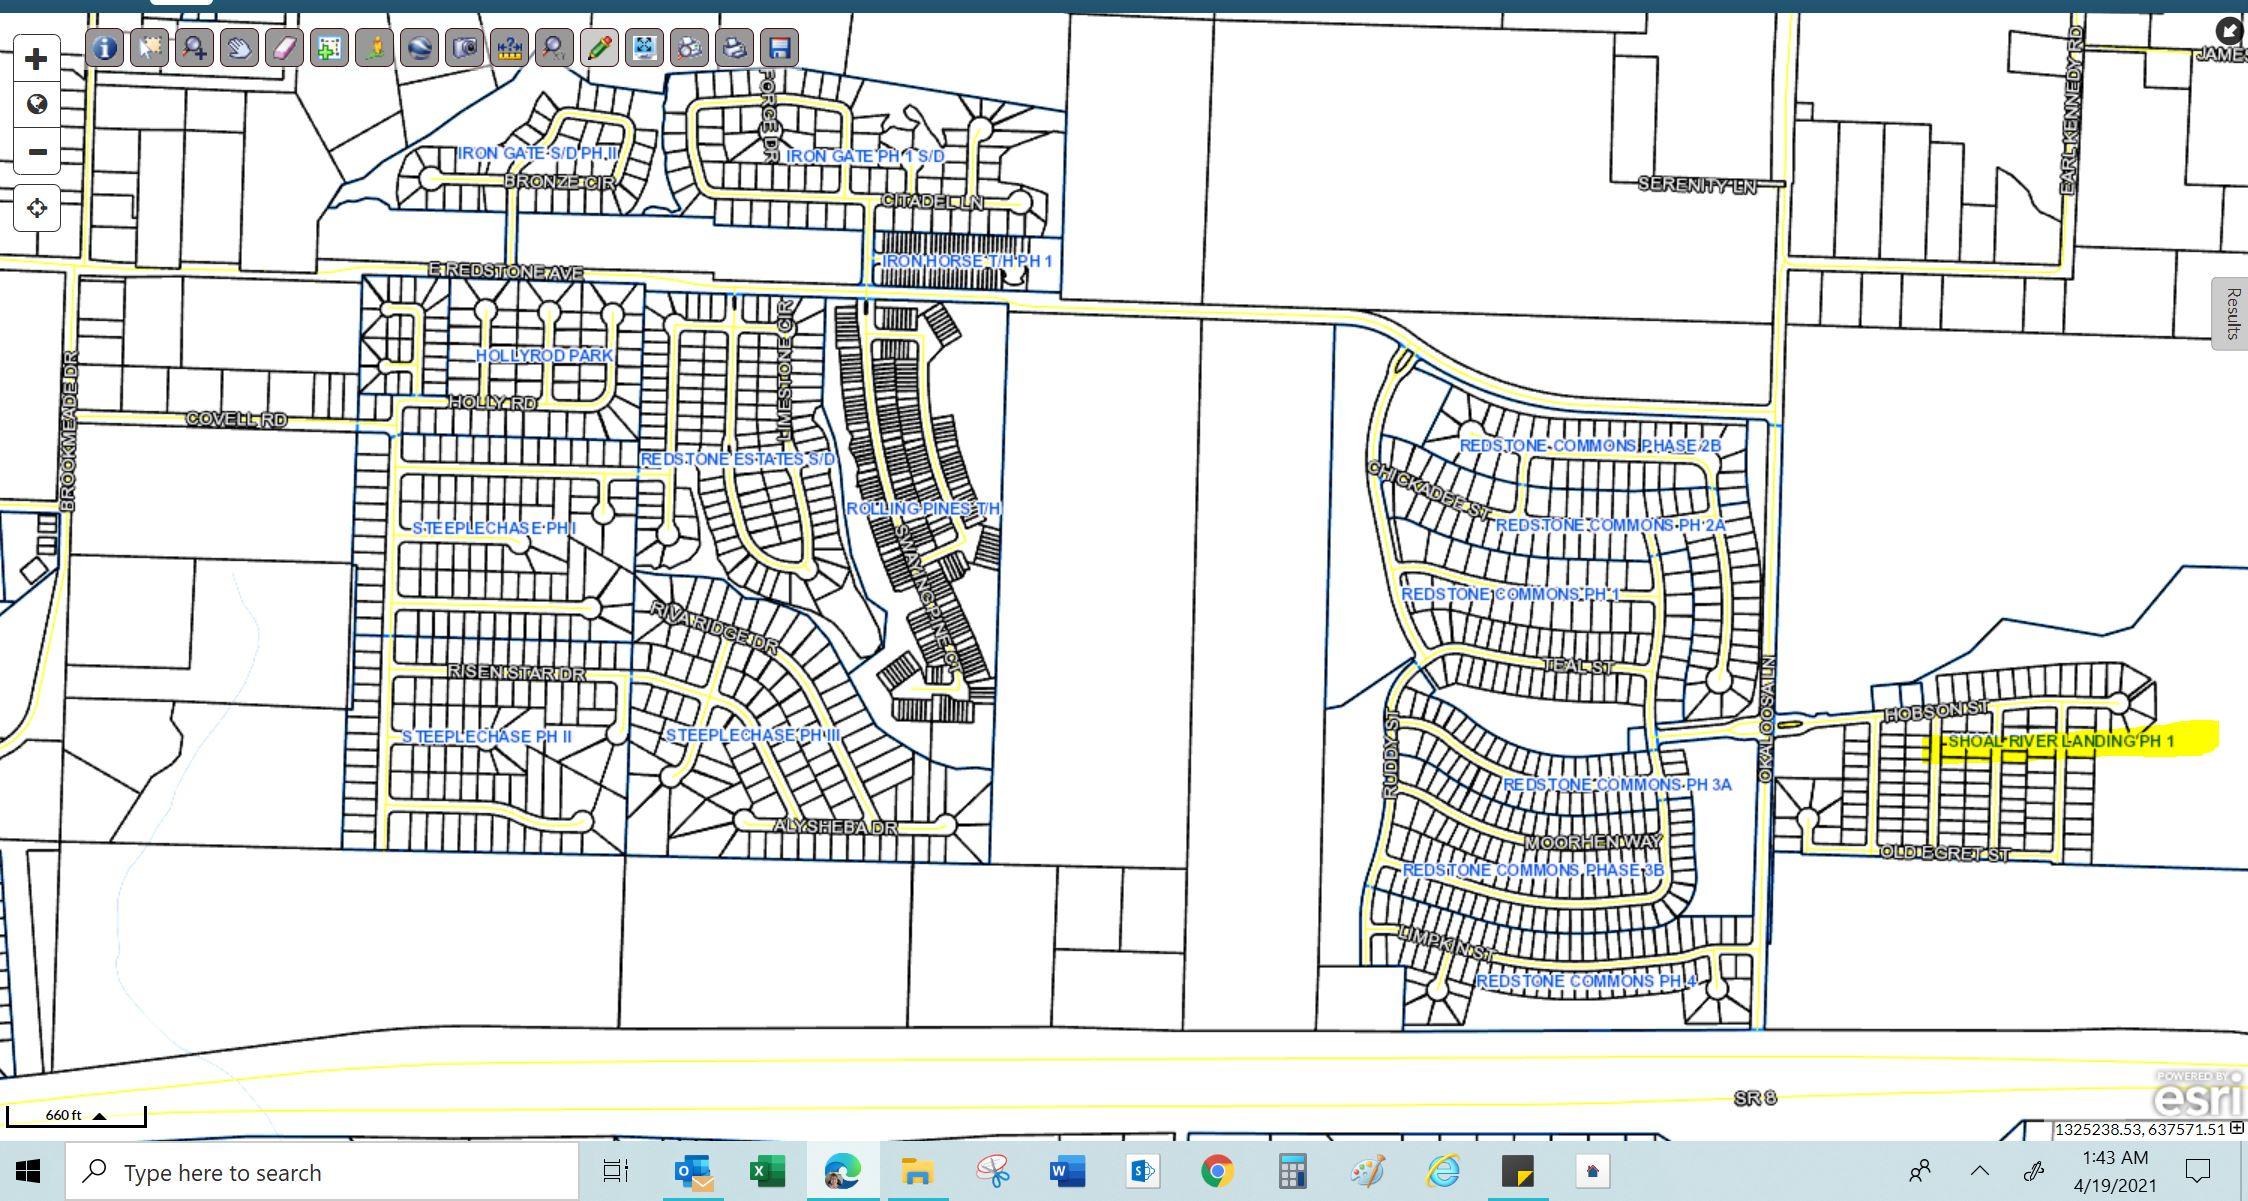This screenshot has width=2248, height=1201.
Task: Activate the measure distance ruler tool
Action: [509, 47]
